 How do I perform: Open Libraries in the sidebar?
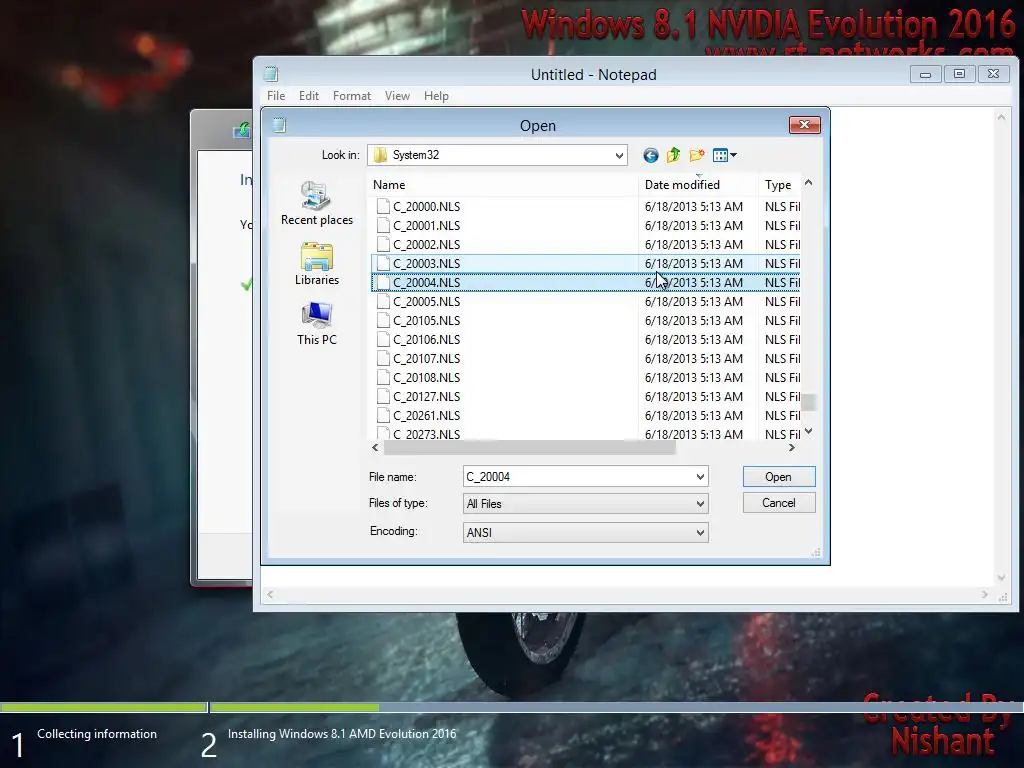click(317, 264)
